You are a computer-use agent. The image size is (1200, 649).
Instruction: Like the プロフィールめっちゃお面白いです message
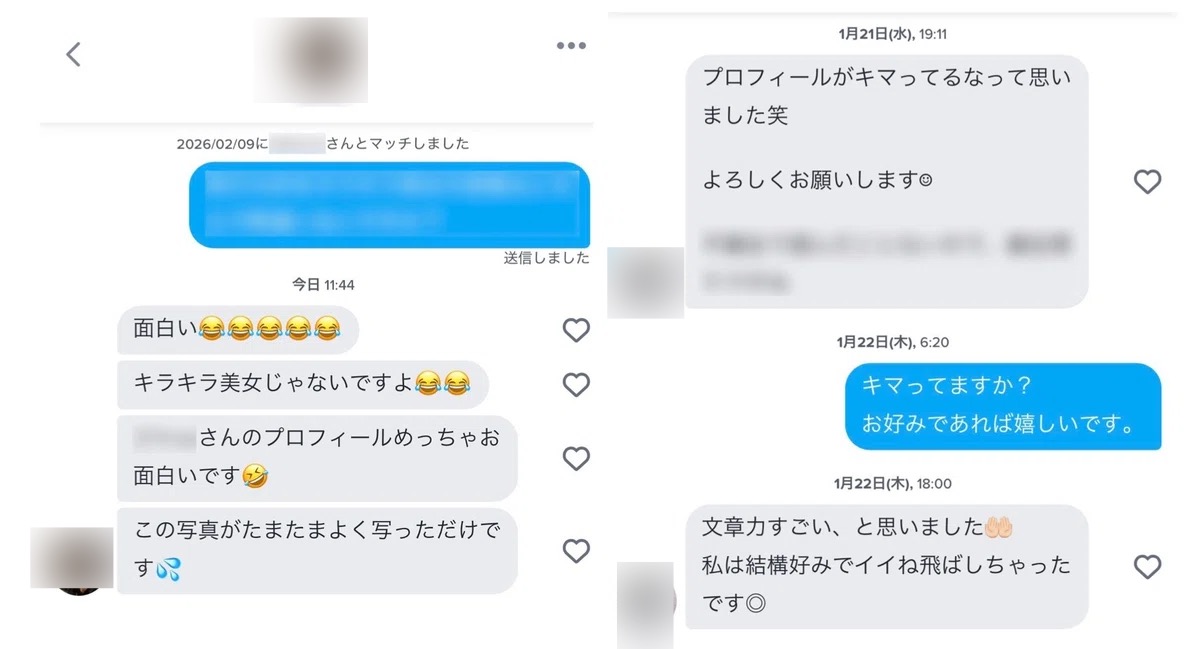[576, 459]
